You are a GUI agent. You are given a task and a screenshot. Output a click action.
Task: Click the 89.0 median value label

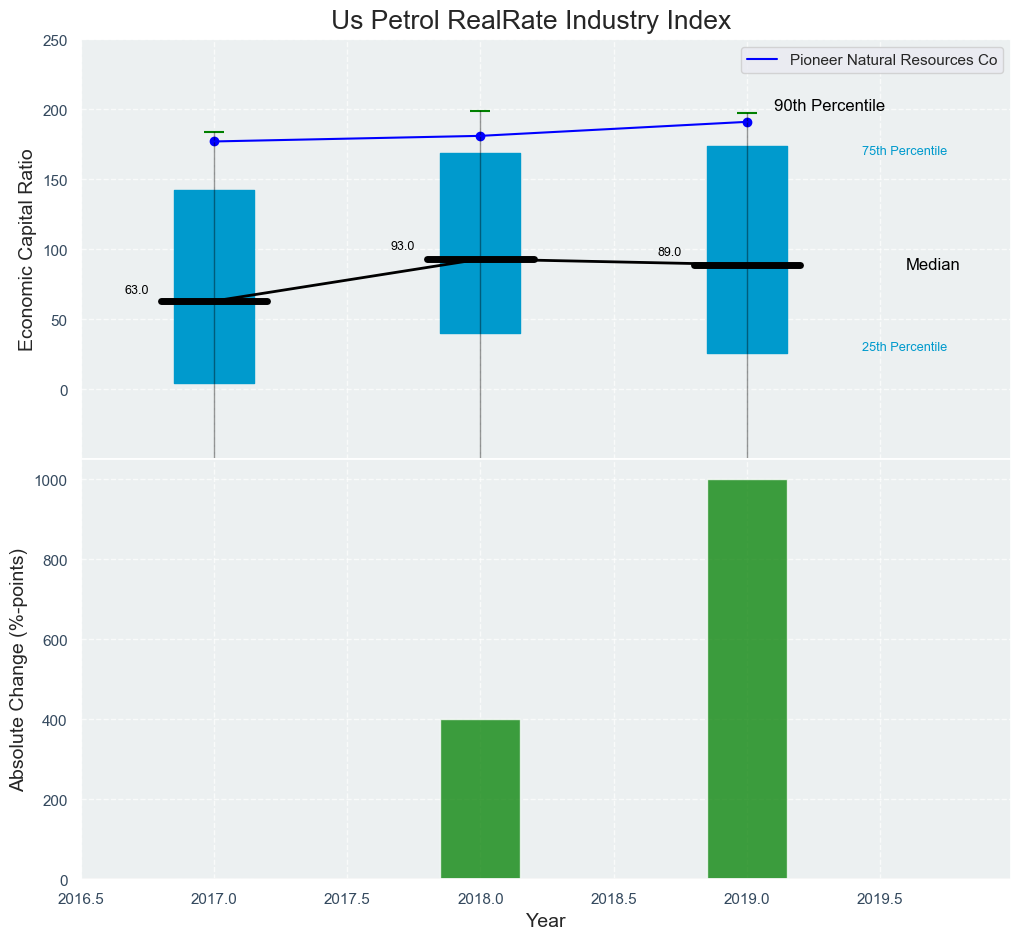(x=669, y=252)
